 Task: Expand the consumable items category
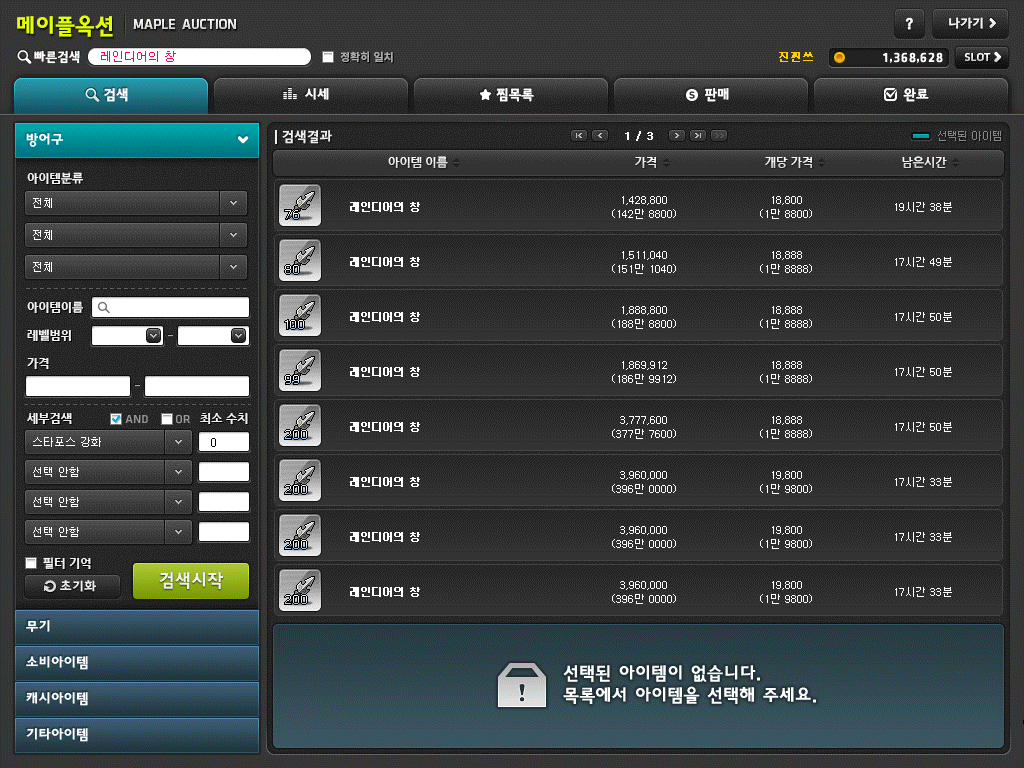(x=136, y=662)
